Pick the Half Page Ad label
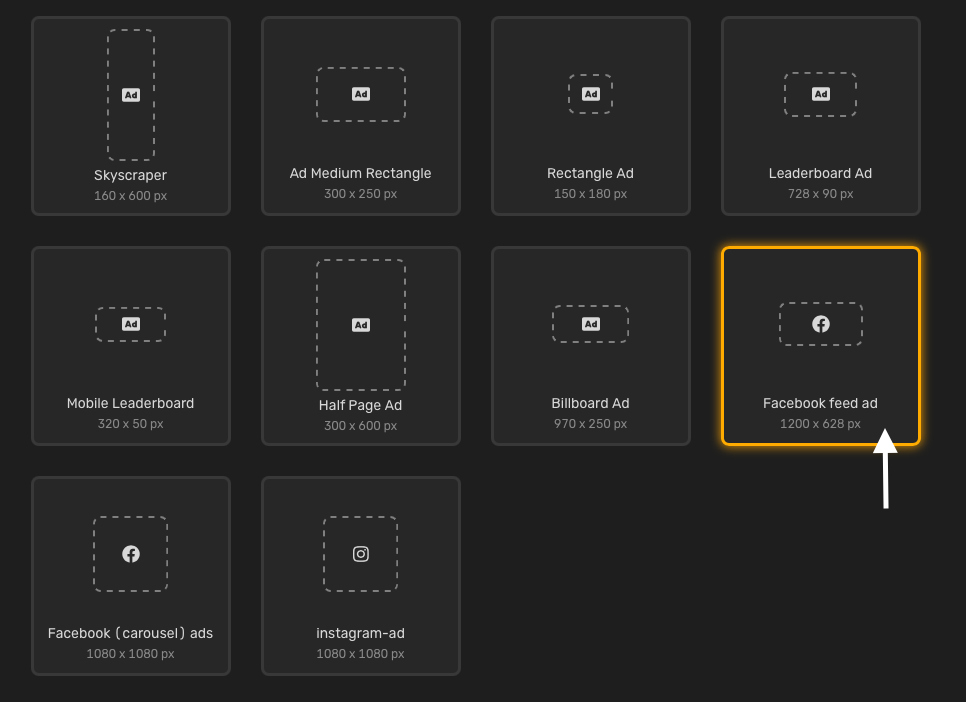Image resolution: width=966 pixels, height=702 pixels. coord(360,406)
